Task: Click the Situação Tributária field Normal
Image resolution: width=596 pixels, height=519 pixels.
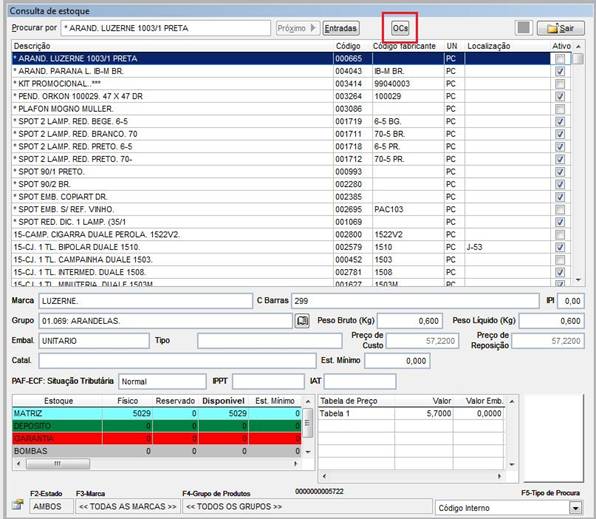Action: [162, 381]
